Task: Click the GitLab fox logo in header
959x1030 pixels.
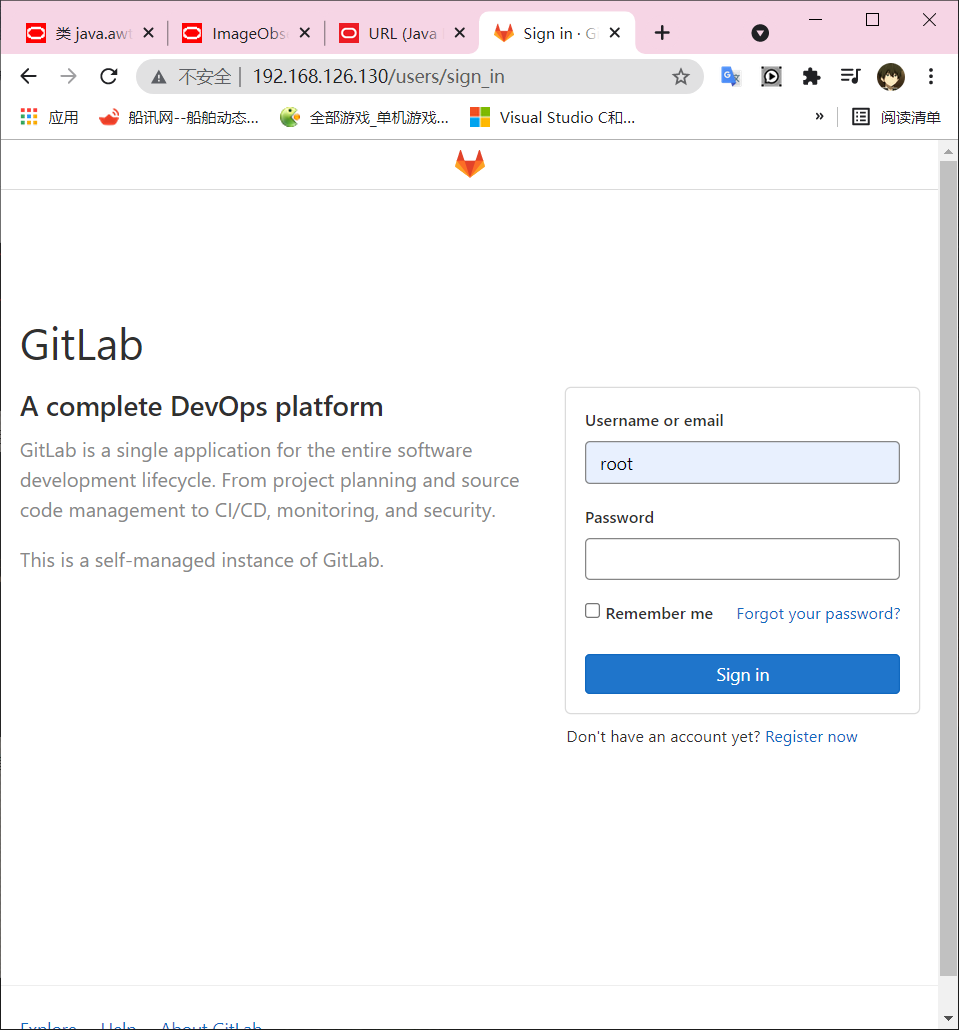Action: click(469, 164)
